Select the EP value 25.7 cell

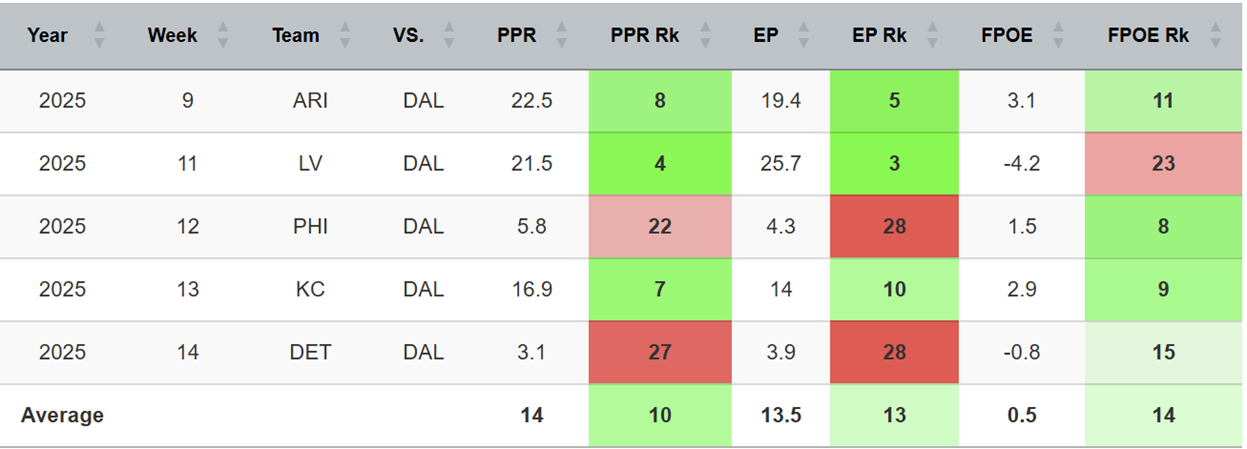(781, 163)
